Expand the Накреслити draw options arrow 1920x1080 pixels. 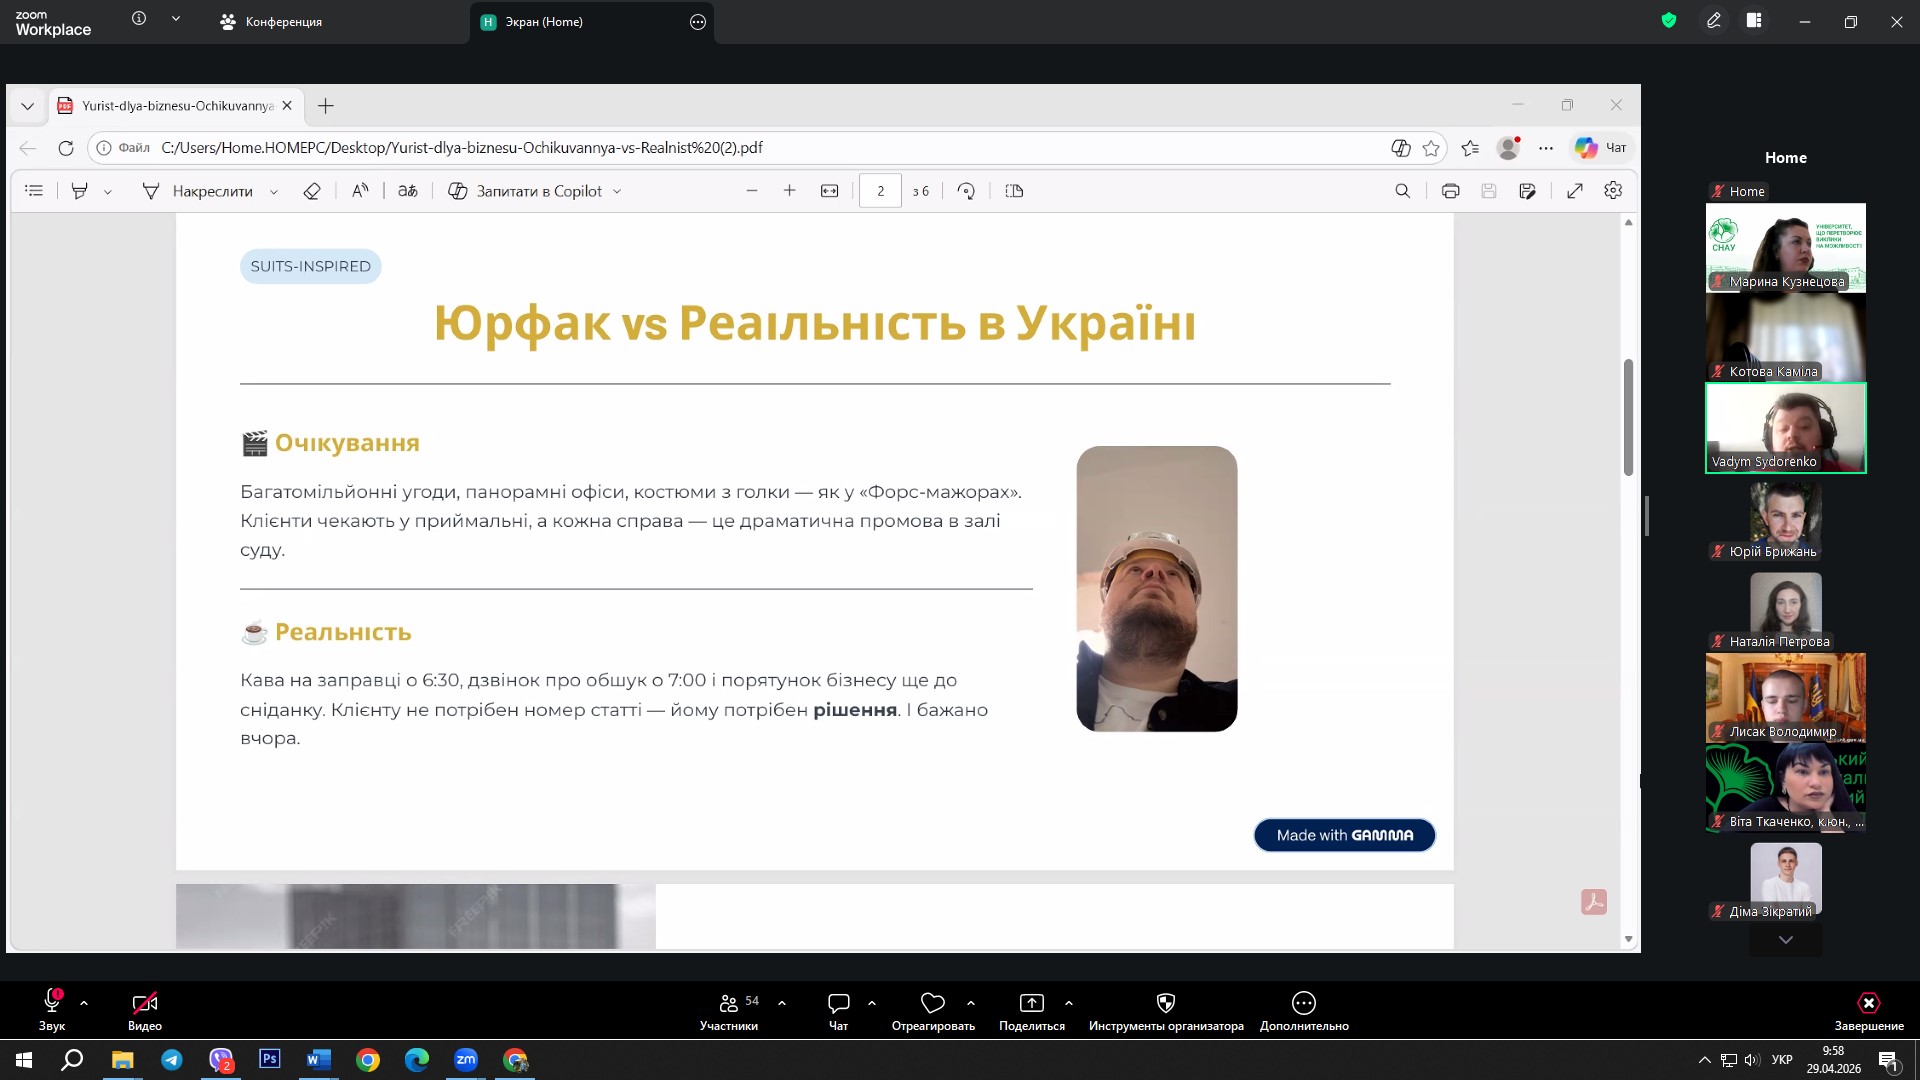[x=274, y=192]
